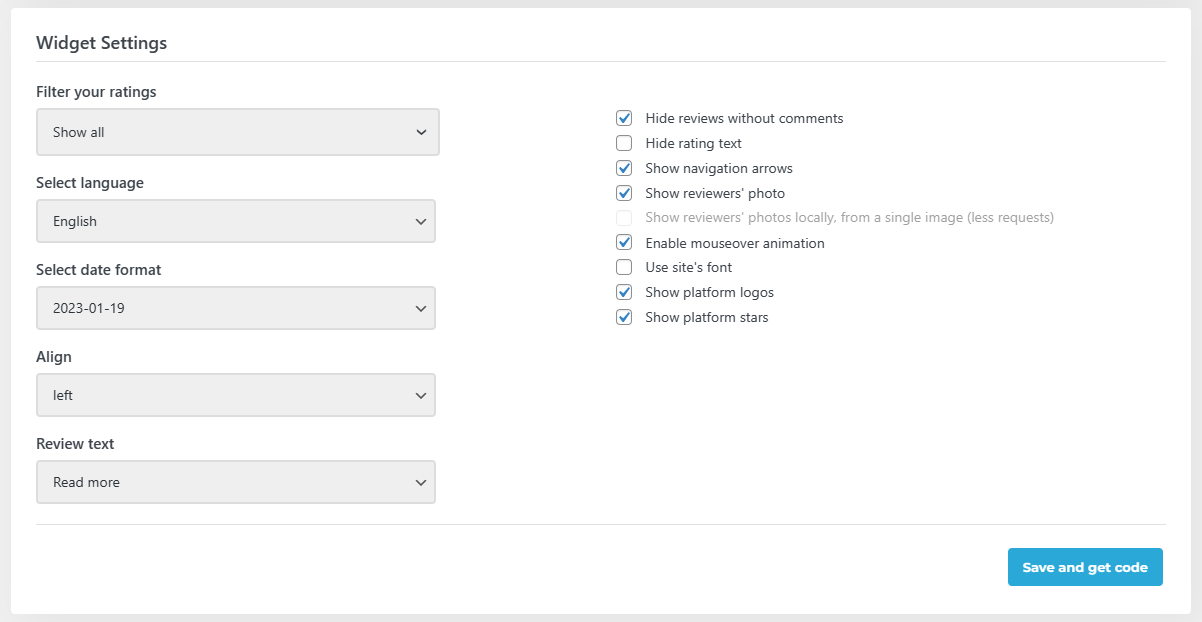Click the chevron on the ratings filter dropdown
The image size is (1202, 622).
click(x=423, y=131)
